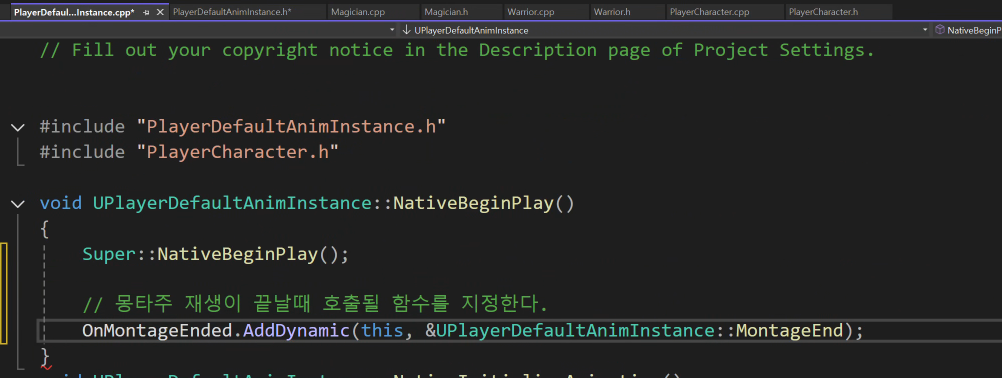Select the active PlayerDefaultAnimInstance.cpp tab
The height and width of the screenshot is (378, 1002).
74,12
